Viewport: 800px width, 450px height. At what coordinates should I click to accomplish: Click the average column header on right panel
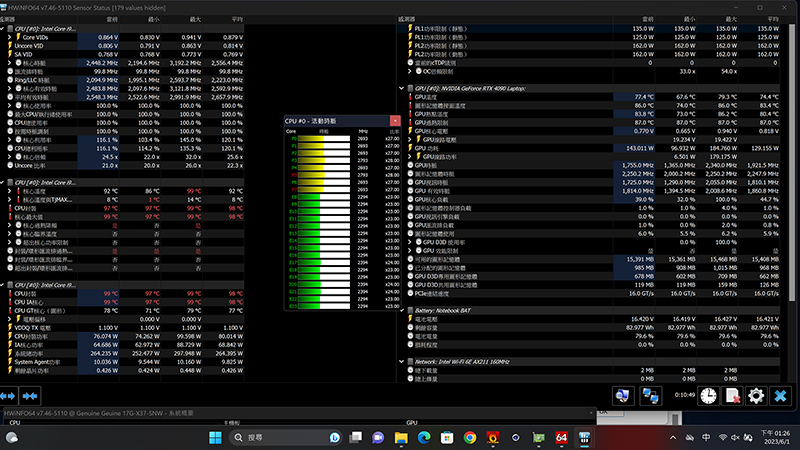click(765, 19)
